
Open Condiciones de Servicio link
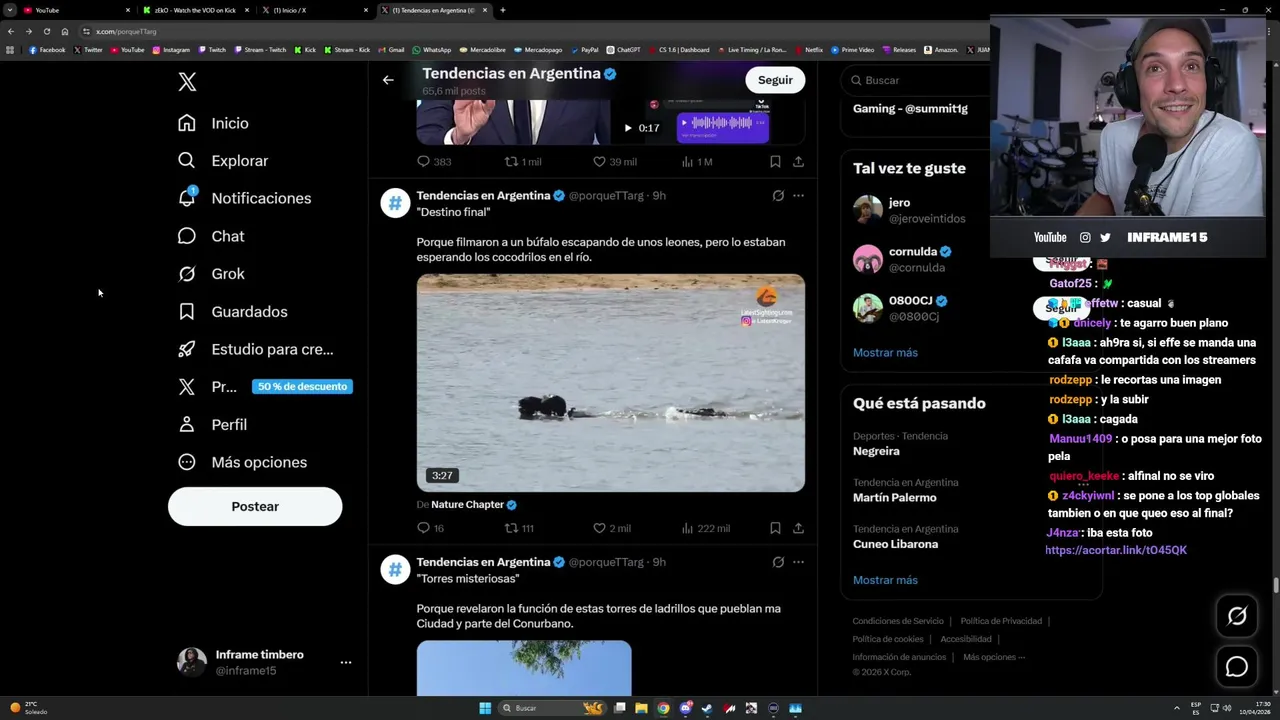897,621
